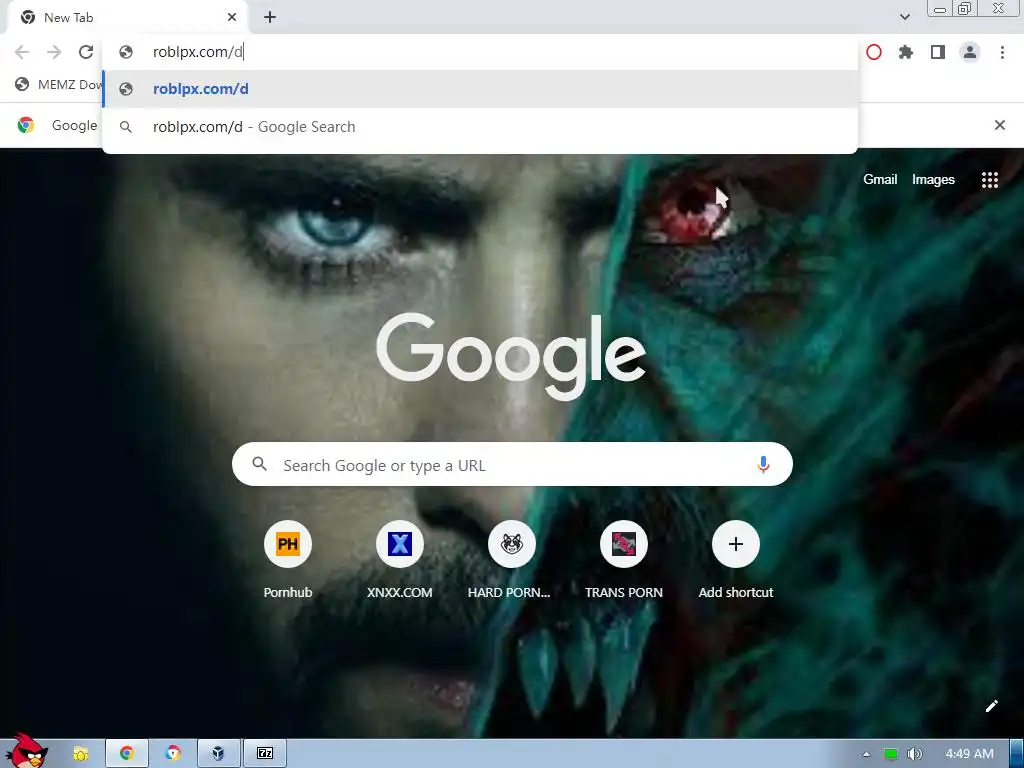
Task: Open the VirtualBox cube taskbar icon
Action: click(218, 753)
